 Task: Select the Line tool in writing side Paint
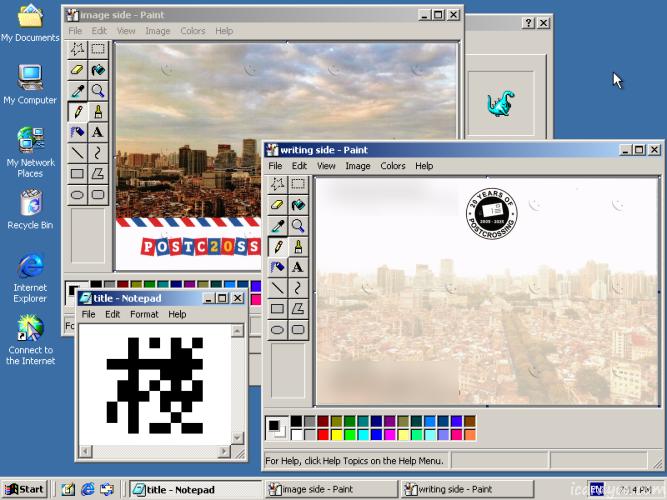[277, 288]
